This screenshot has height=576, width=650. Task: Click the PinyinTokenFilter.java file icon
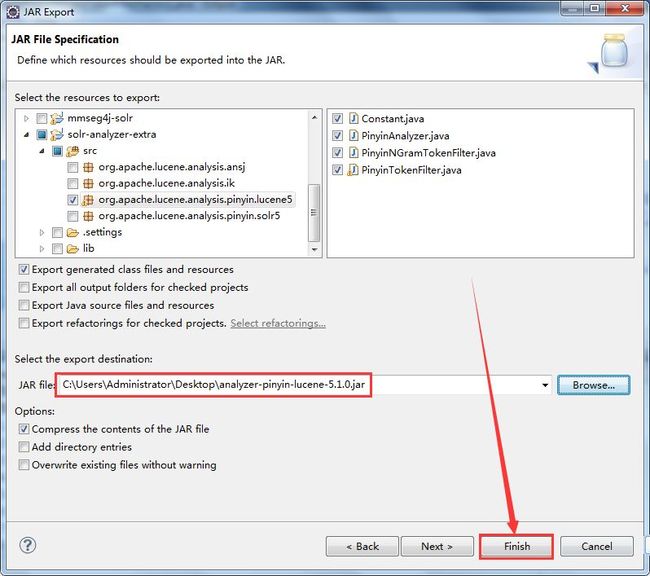click(x=353, y=170)
